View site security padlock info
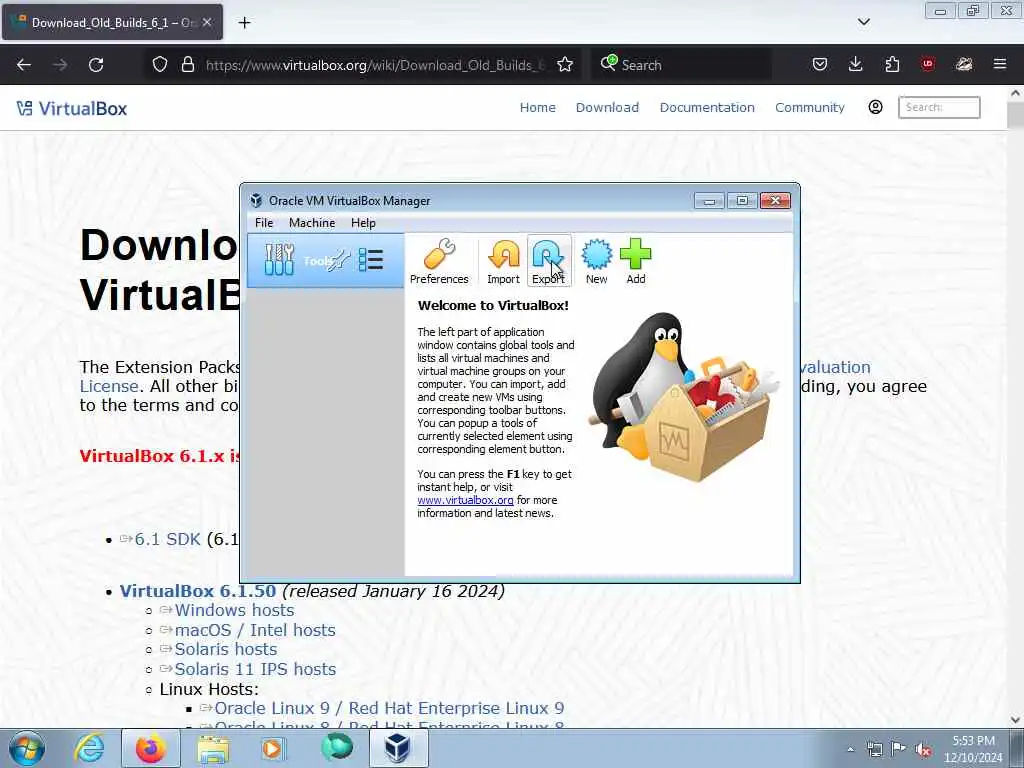The width and height of the screenshot is (1024, 768). click(x=187, y=65)
